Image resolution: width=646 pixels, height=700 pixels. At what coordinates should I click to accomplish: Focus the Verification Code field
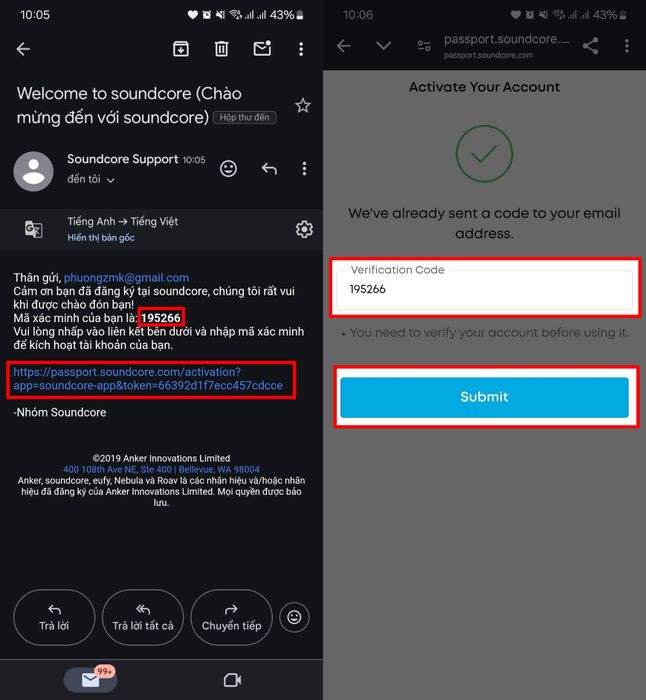484,289
